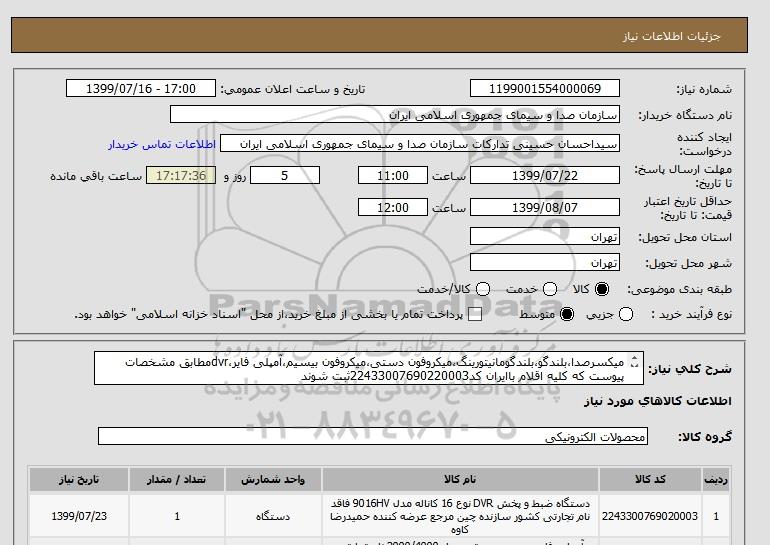This screenshot has width=770, height=545.
Task: Click the ردیف column header
Action: click(x=716, y=479)
